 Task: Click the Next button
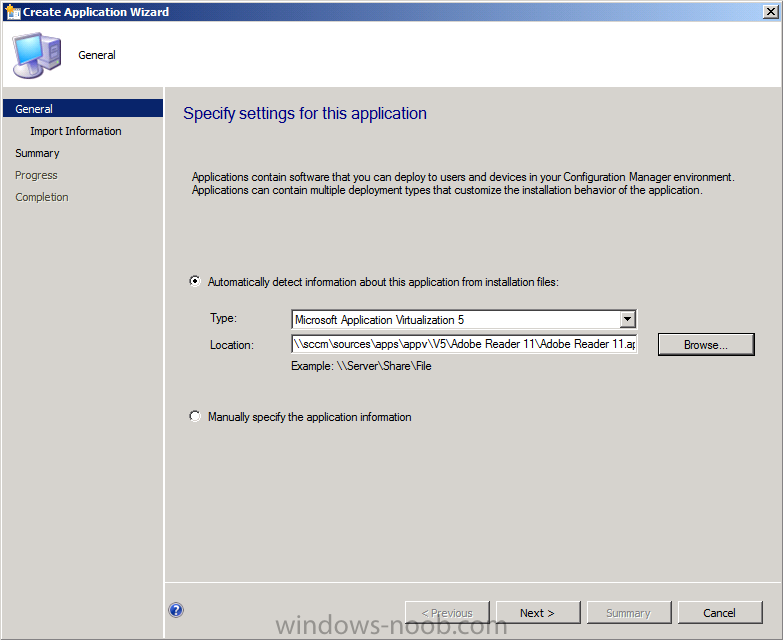(x=538, y=613)
